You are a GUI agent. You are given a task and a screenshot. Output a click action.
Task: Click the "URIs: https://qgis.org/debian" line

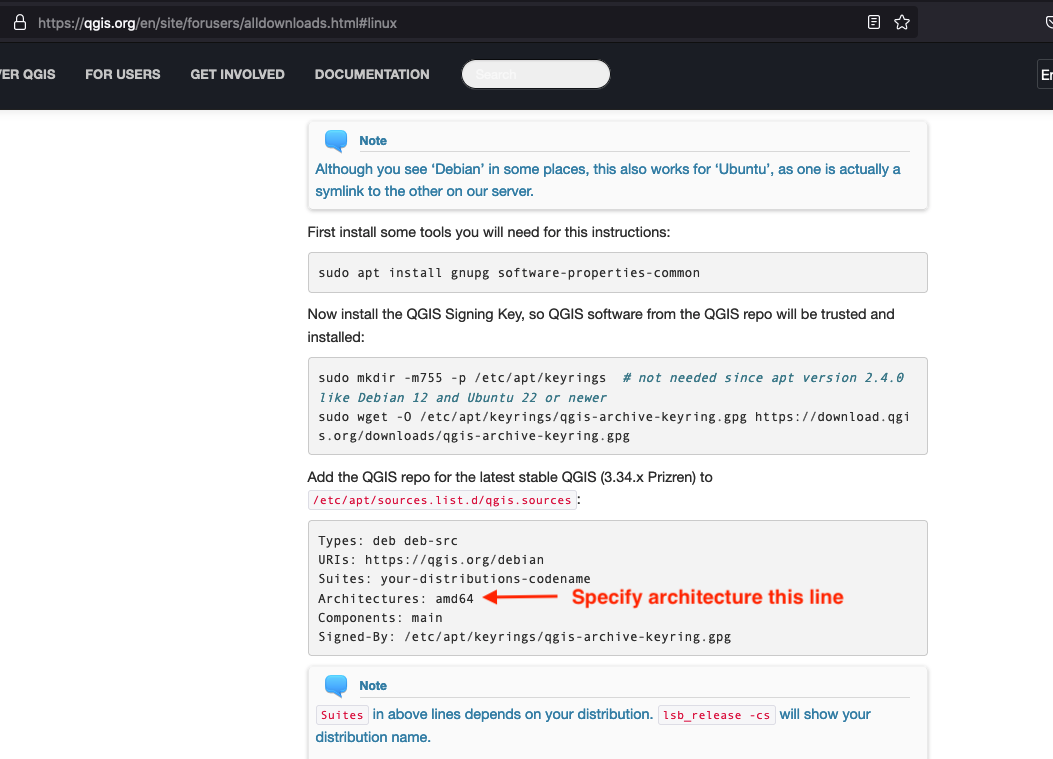pyautogui.click(x=431, y=560)
